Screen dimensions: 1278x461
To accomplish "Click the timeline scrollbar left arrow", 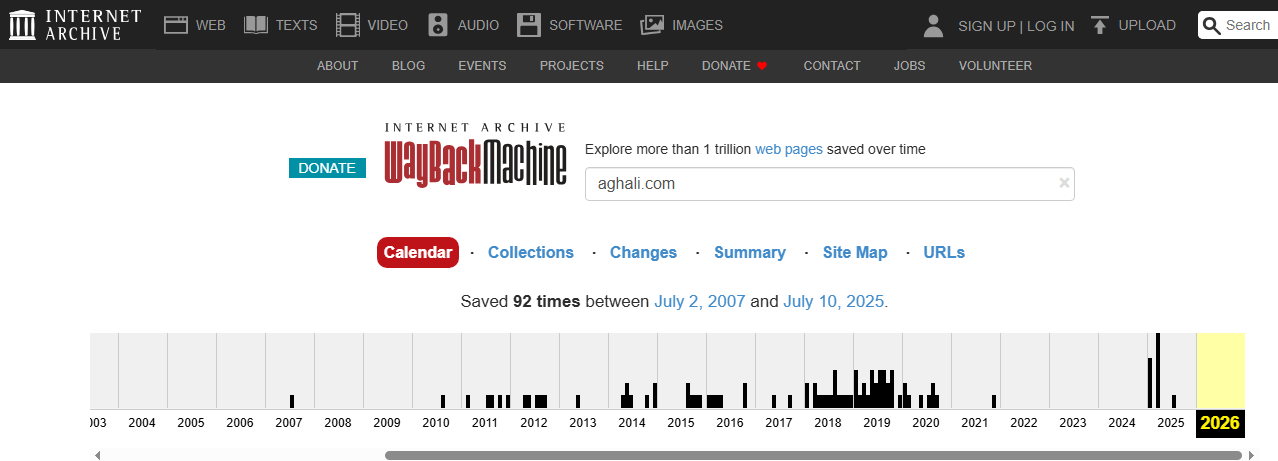I will click(x=98, y=455).
